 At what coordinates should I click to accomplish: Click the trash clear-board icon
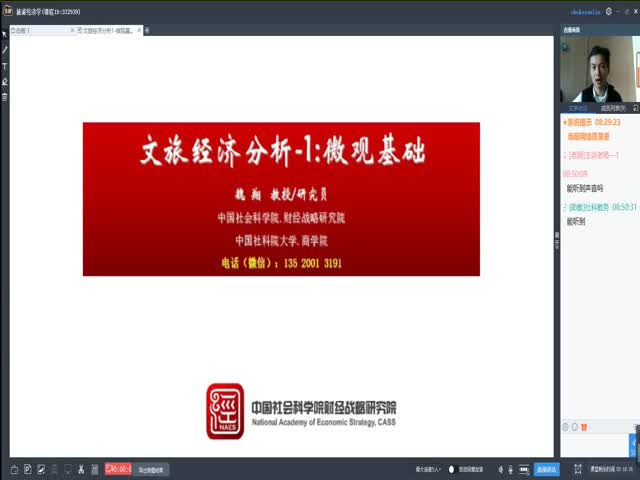4,97
